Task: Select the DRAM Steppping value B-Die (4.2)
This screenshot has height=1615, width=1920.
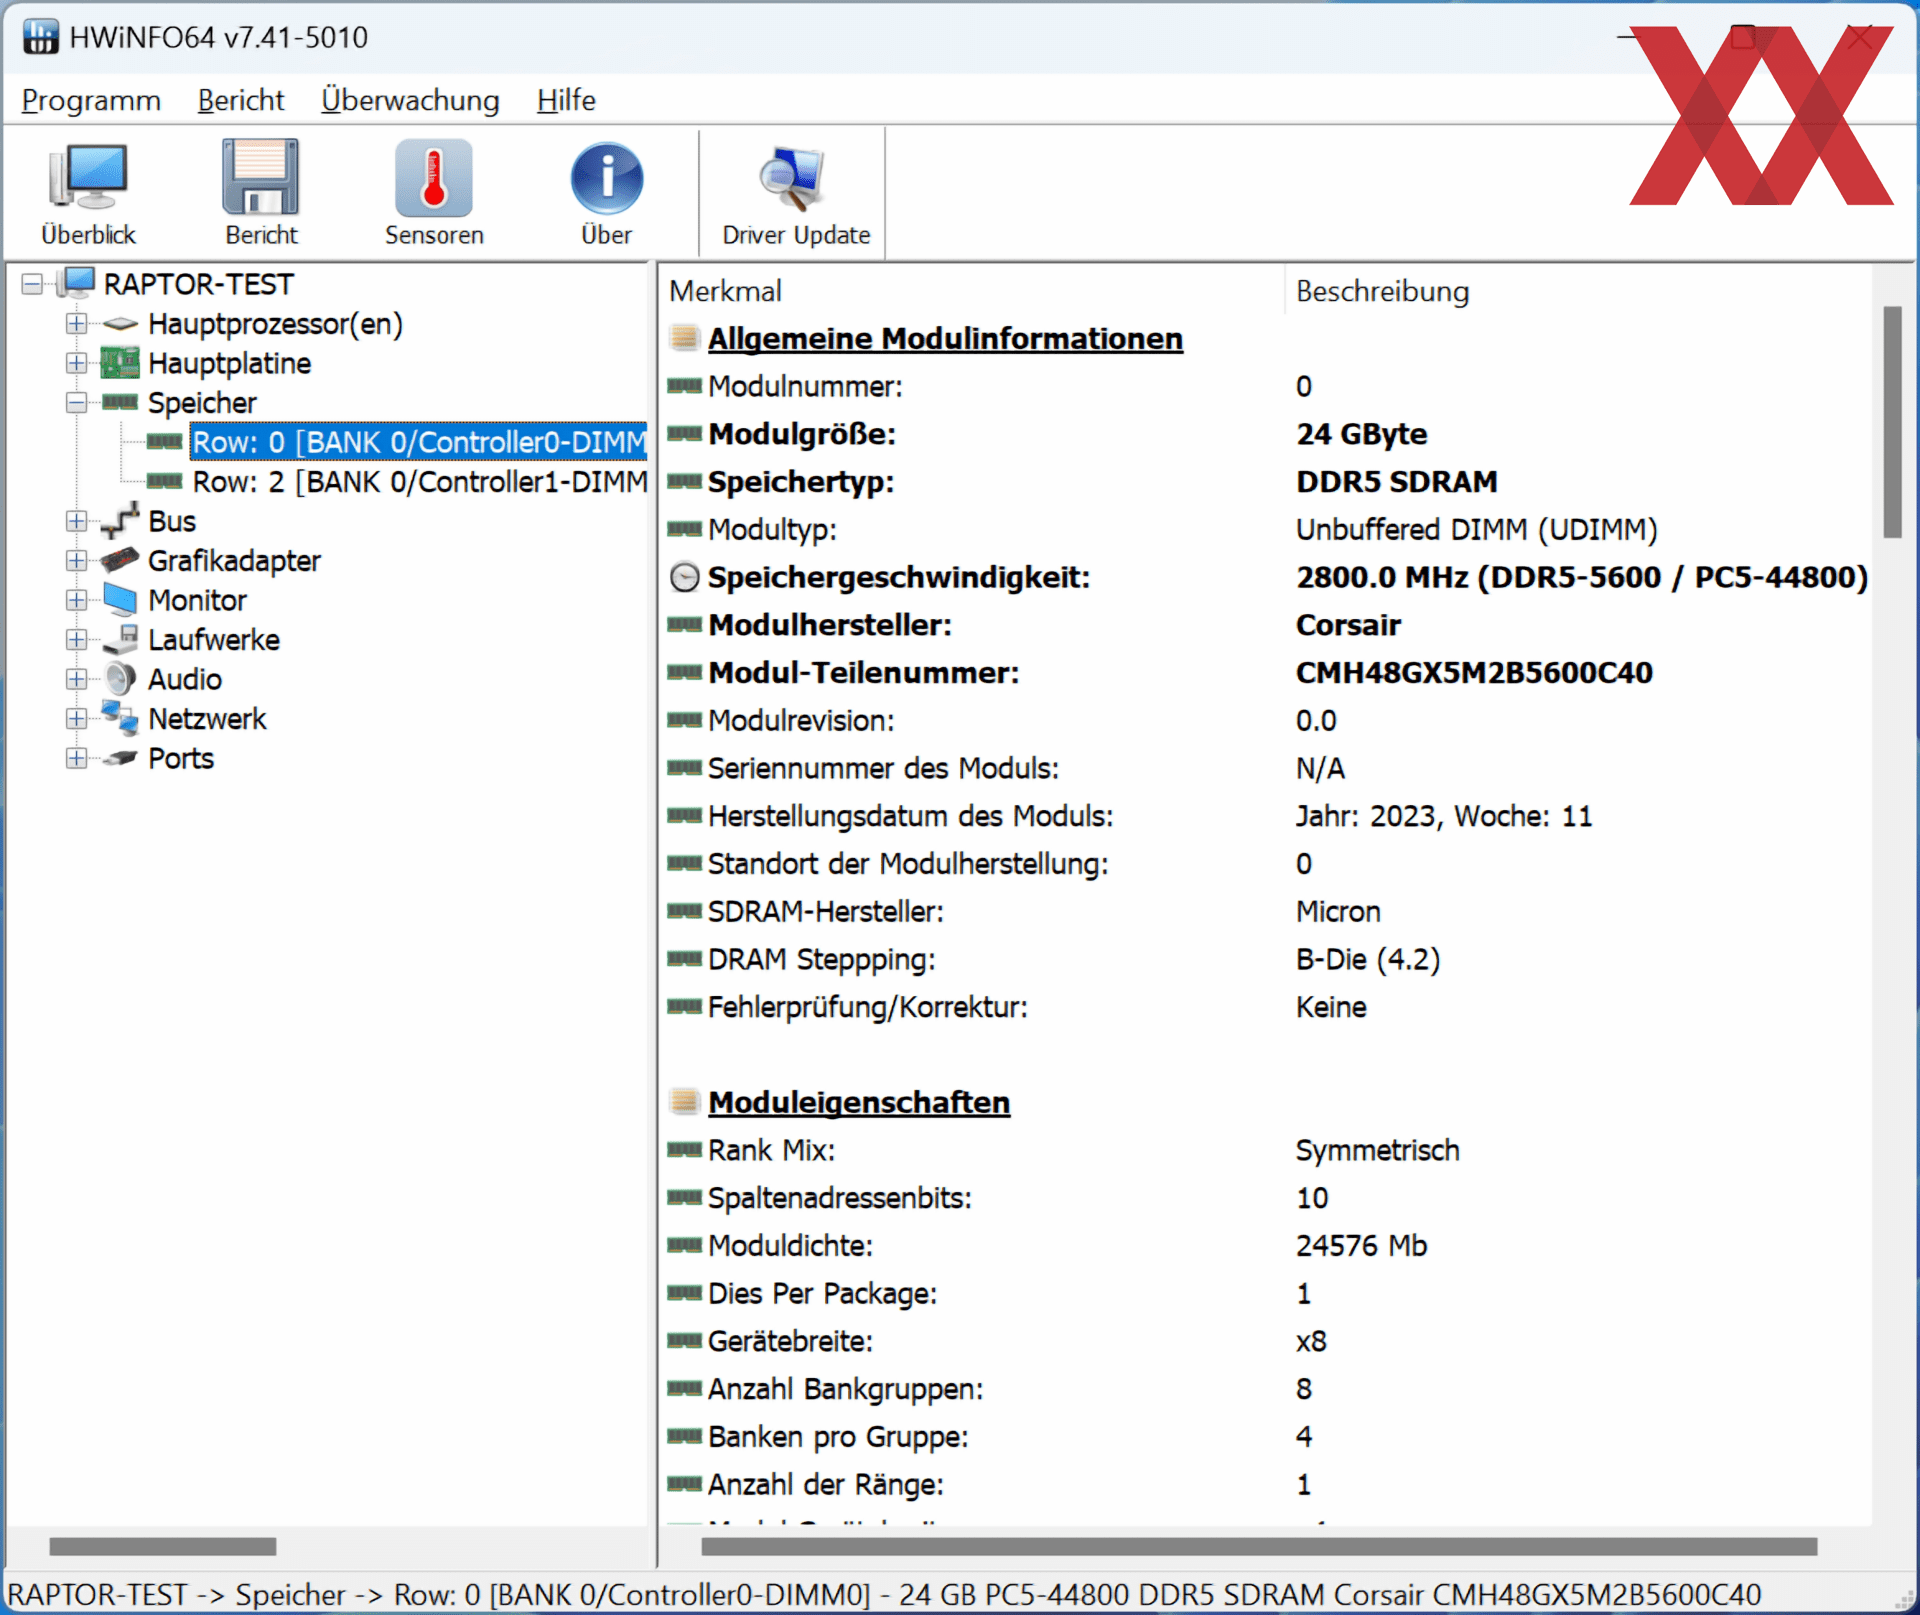Action: point(1368,959)
